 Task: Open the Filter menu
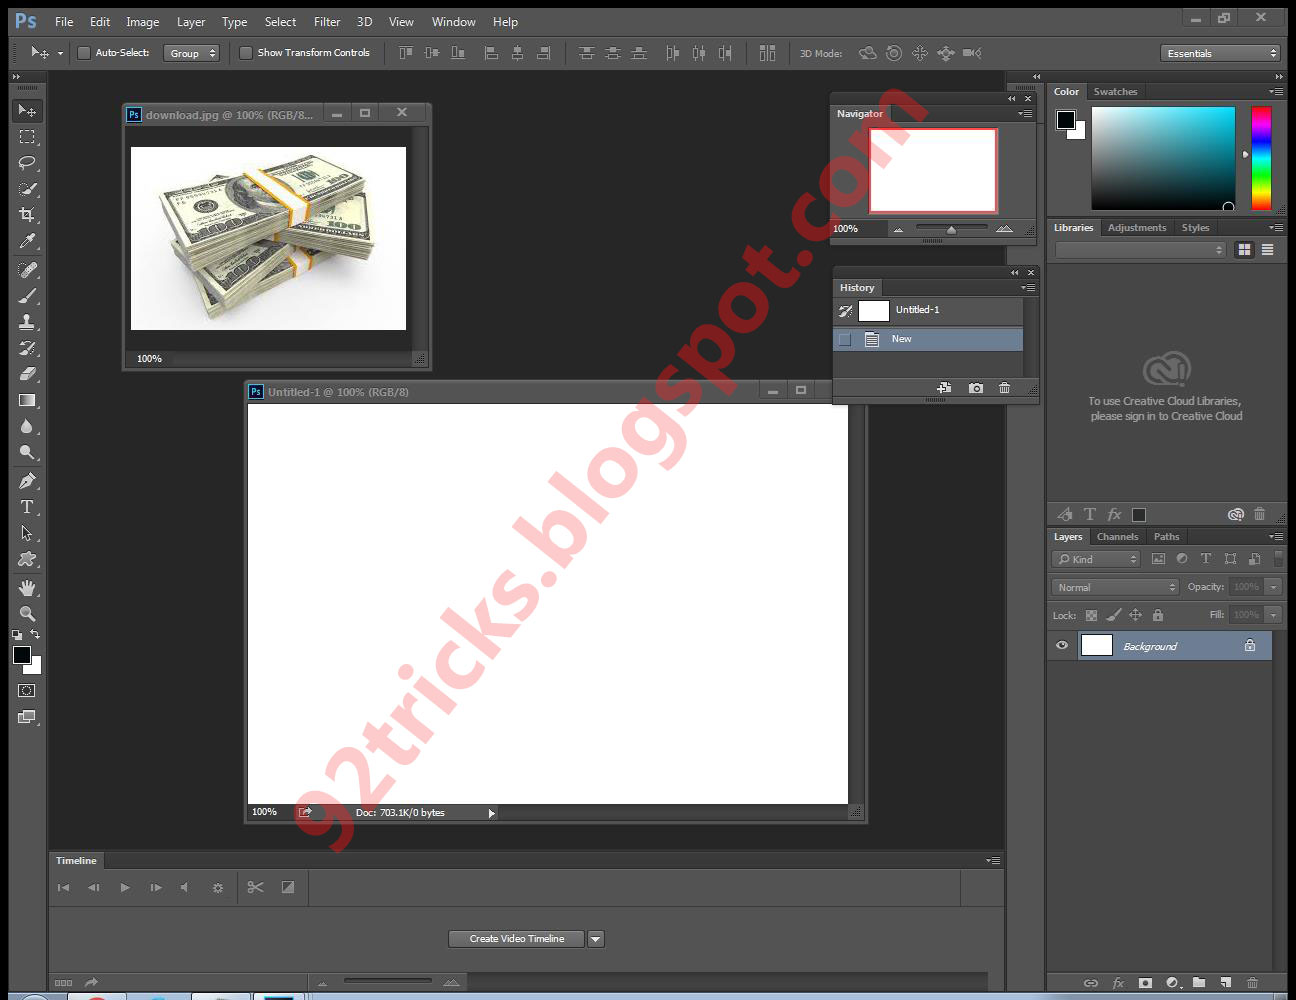(x=327, y=21)
